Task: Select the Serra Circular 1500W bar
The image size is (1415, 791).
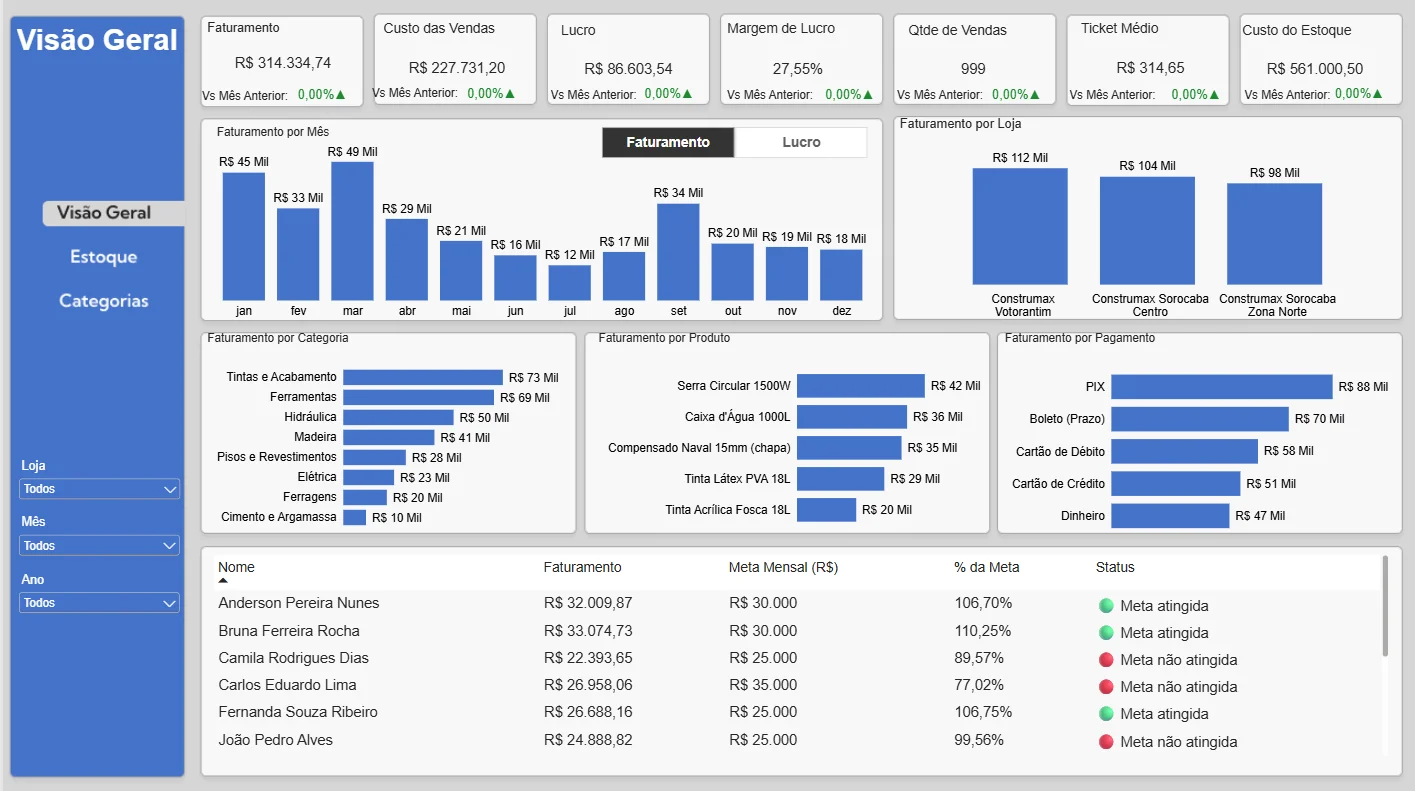Action: 861,386
